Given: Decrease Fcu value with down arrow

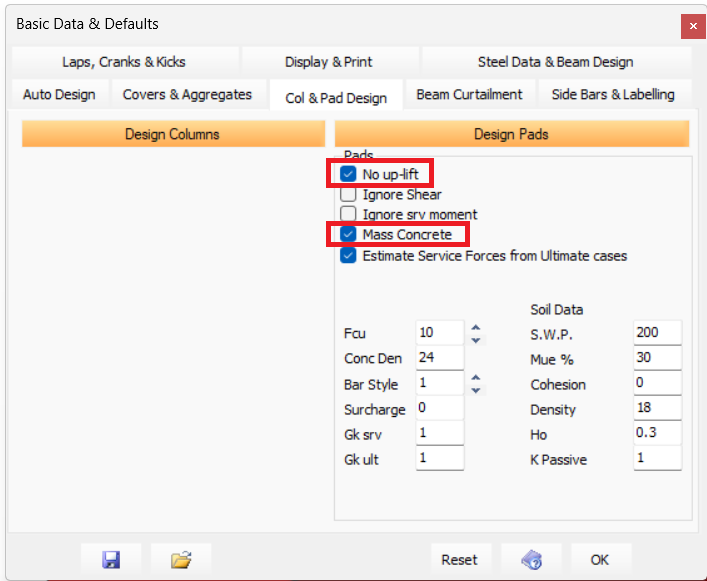Looking at the screenshot, I should pos(476,340).
